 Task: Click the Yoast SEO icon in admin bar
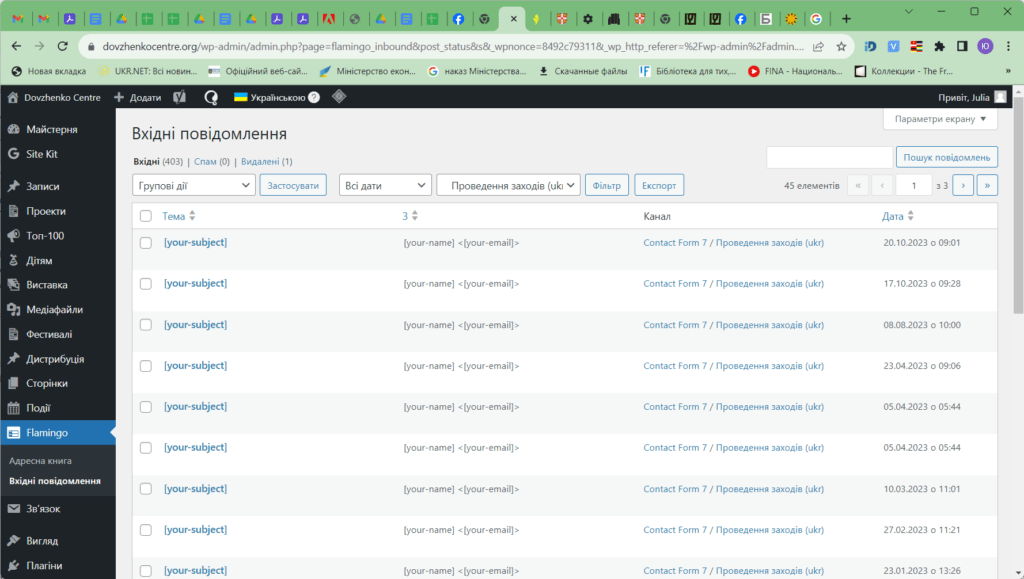tap(180, 97)
